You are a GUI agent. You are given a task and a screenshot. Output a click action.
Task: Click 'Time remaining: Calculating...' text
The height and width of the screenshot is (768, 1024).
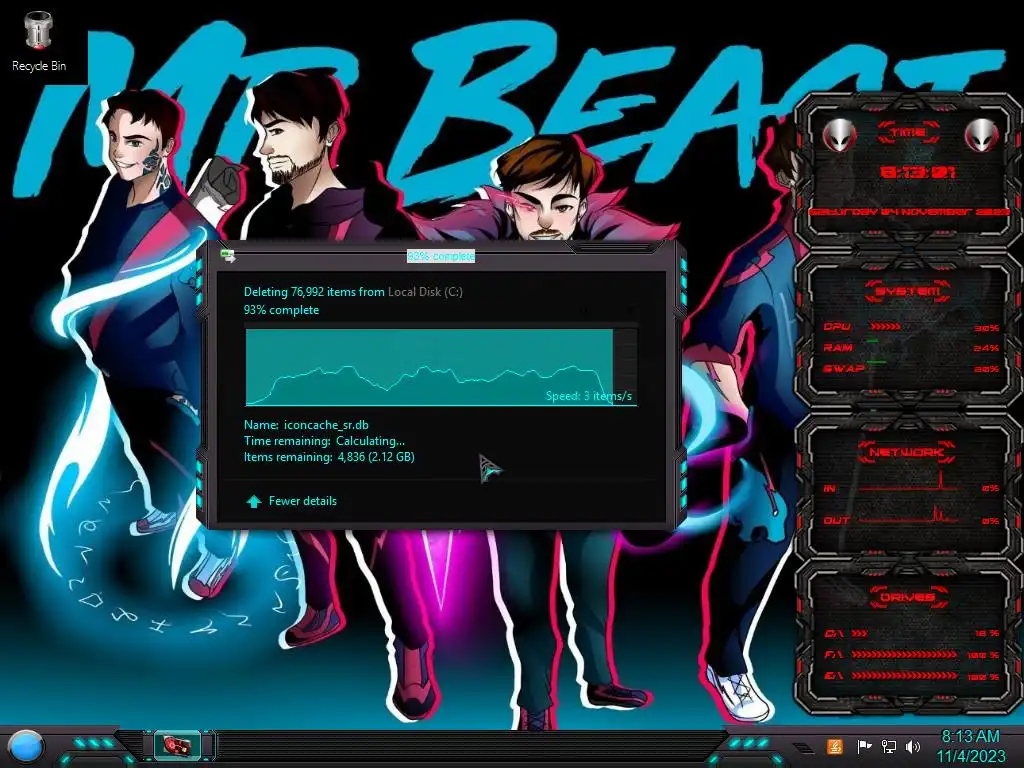[x=324, y=441]
